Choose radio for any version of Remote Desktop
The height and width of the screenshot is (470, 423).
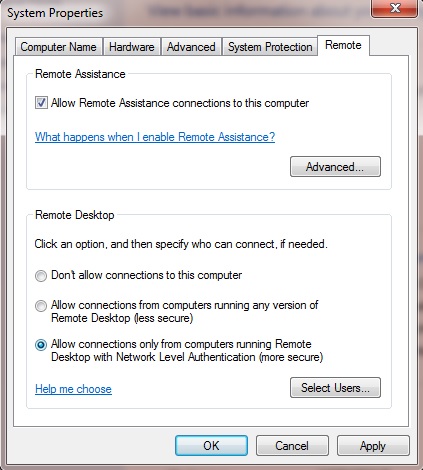[41, 306]
